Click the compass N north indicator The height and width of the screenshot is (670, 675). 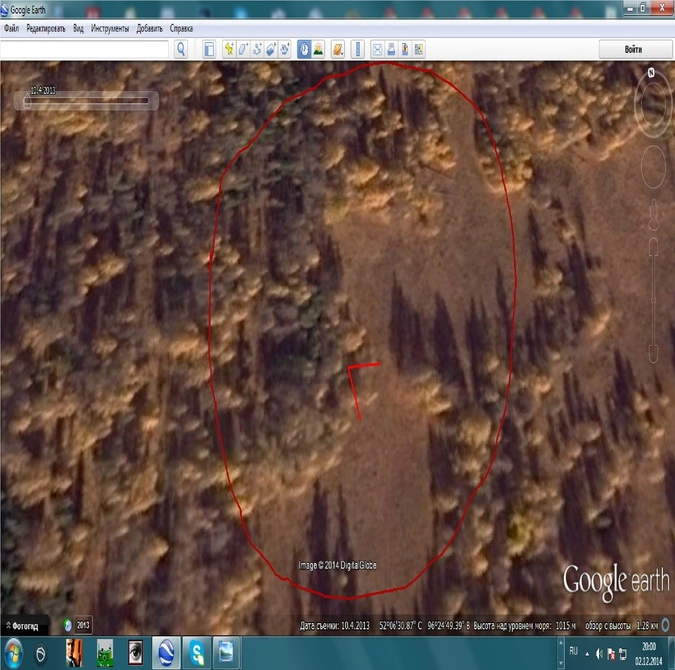(651, 73)
